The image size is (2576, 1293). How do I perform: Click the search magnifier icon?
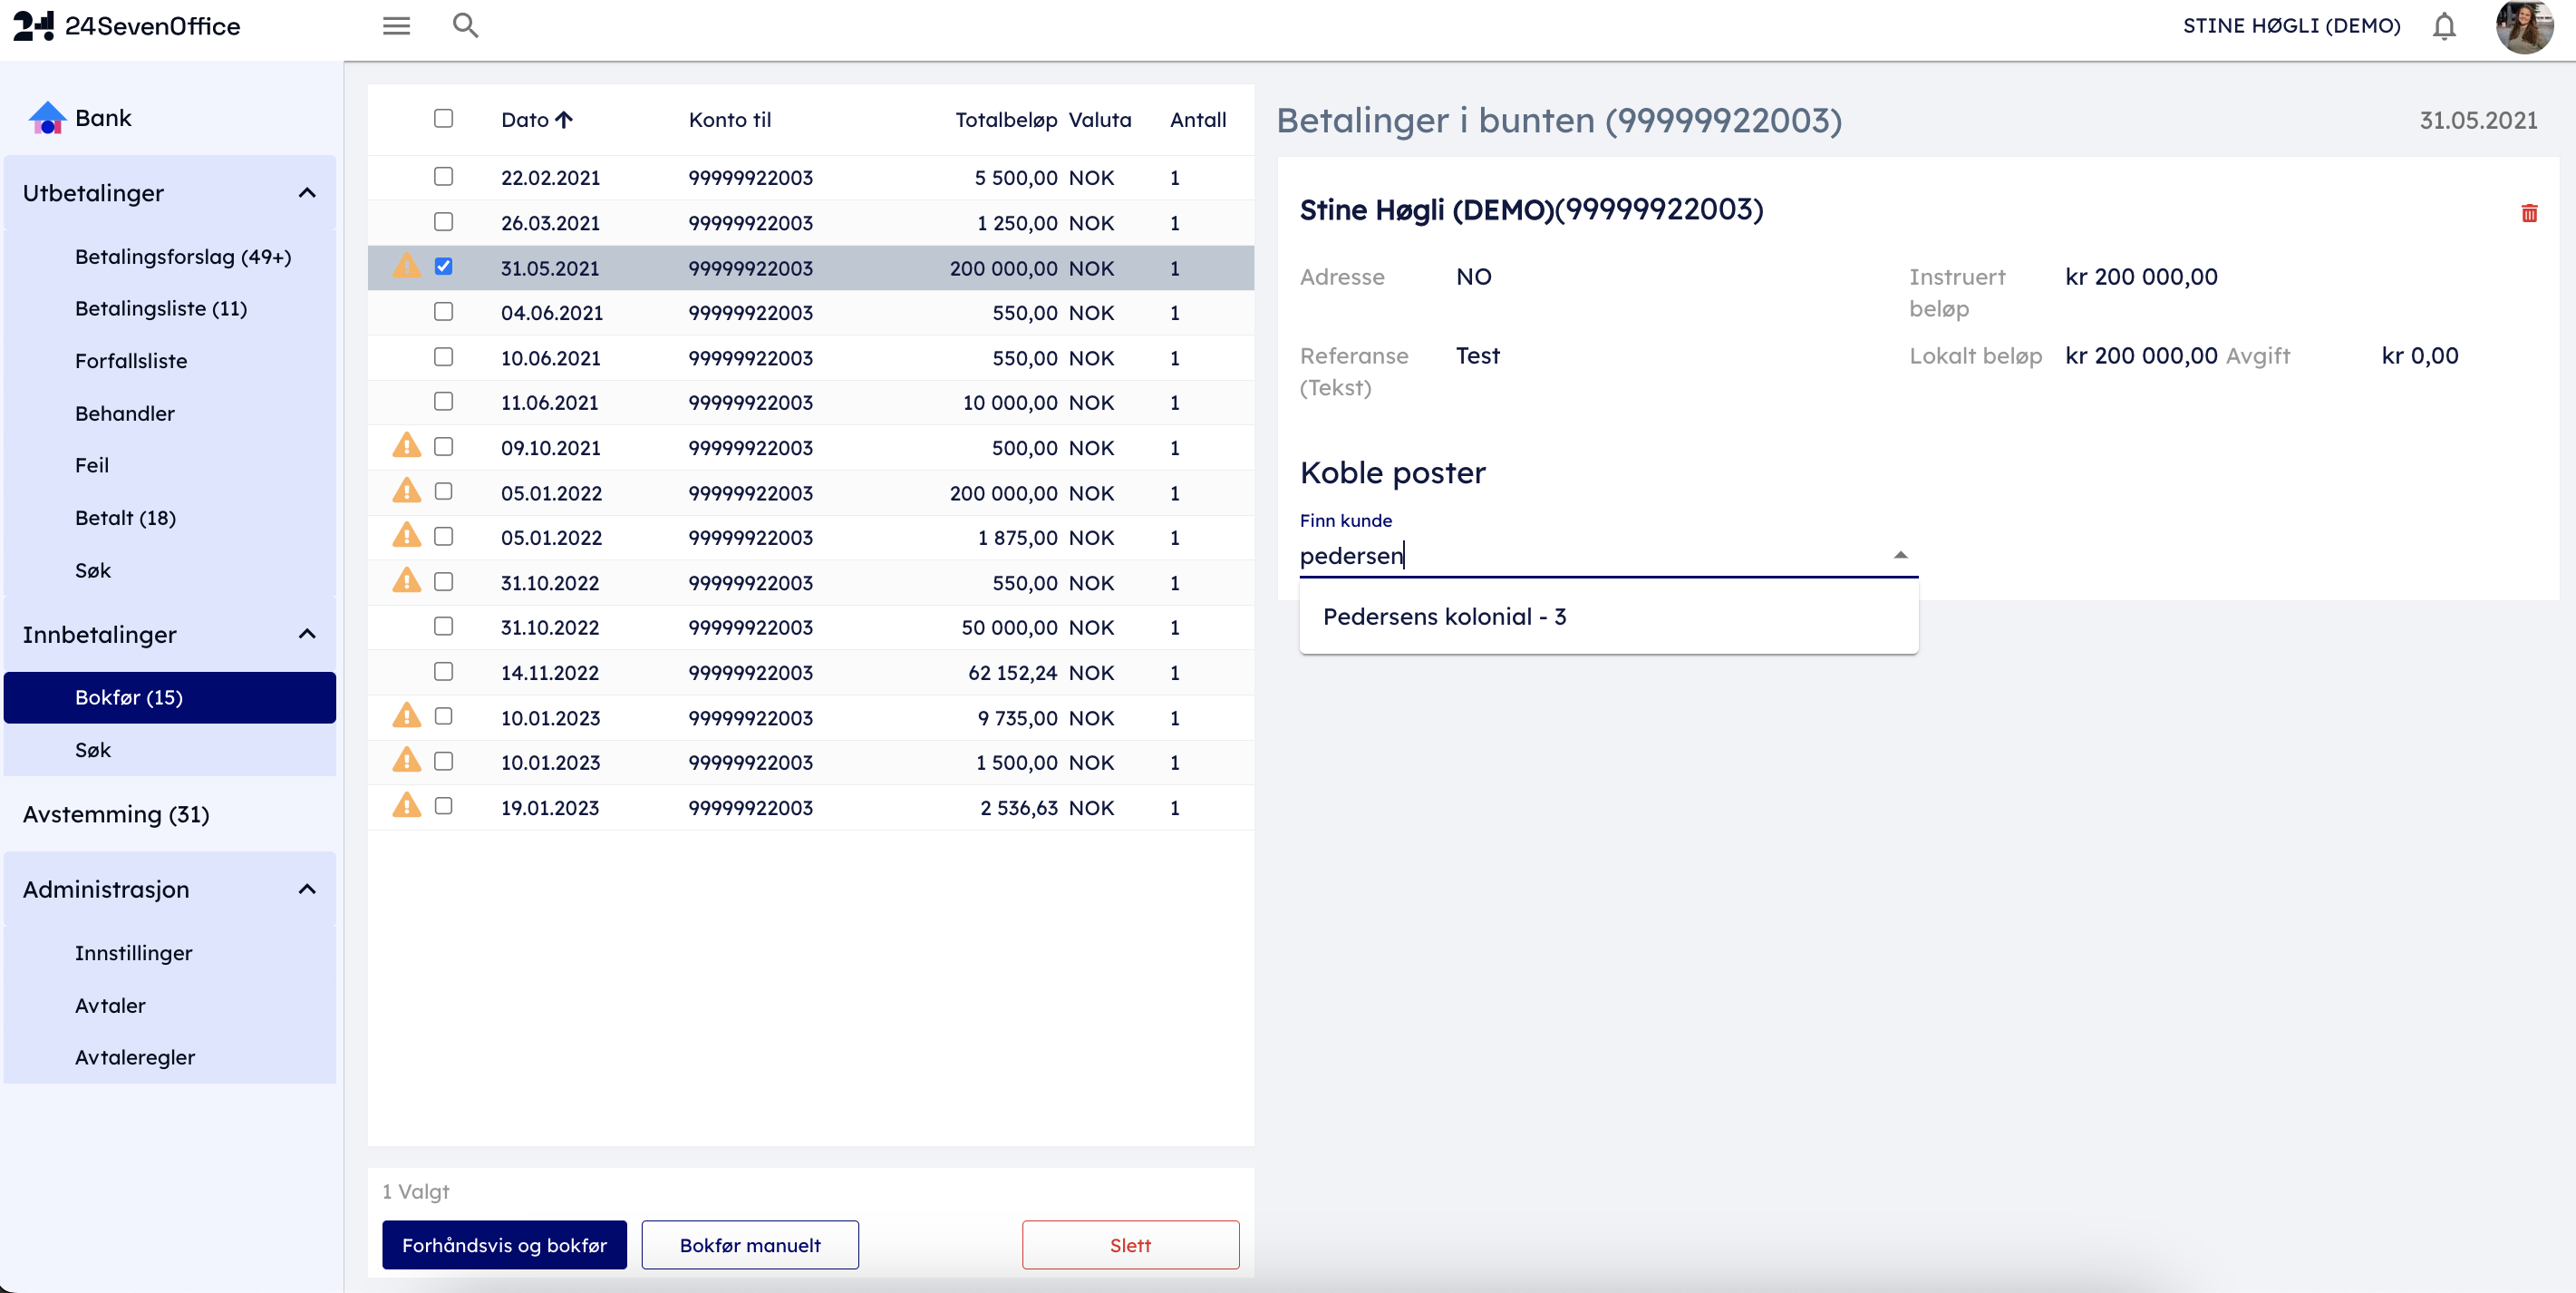(x=465, y=26)
